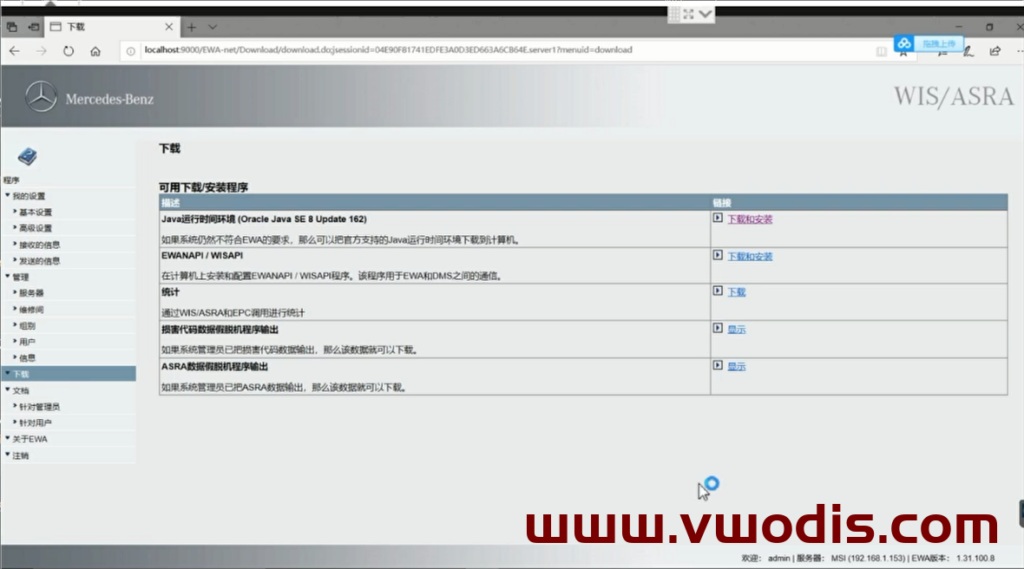Click the browser forward arrow
The height and width of the screenshot is (569, 1024).
click(41, 51)
